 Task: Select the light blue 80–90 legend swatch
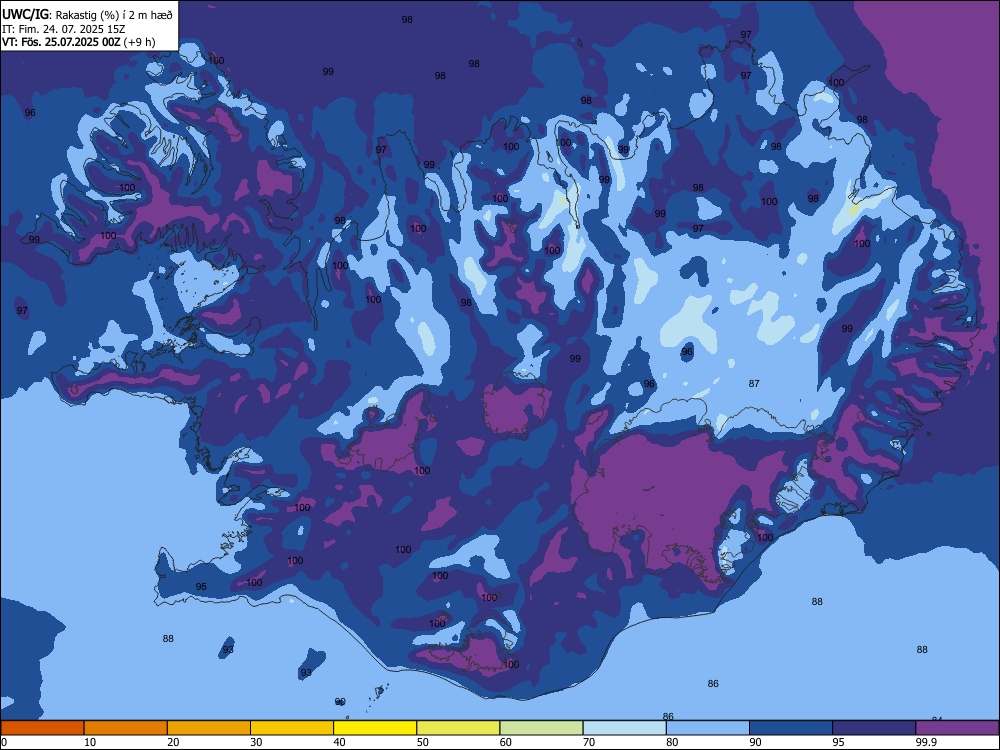click(708, 728)
